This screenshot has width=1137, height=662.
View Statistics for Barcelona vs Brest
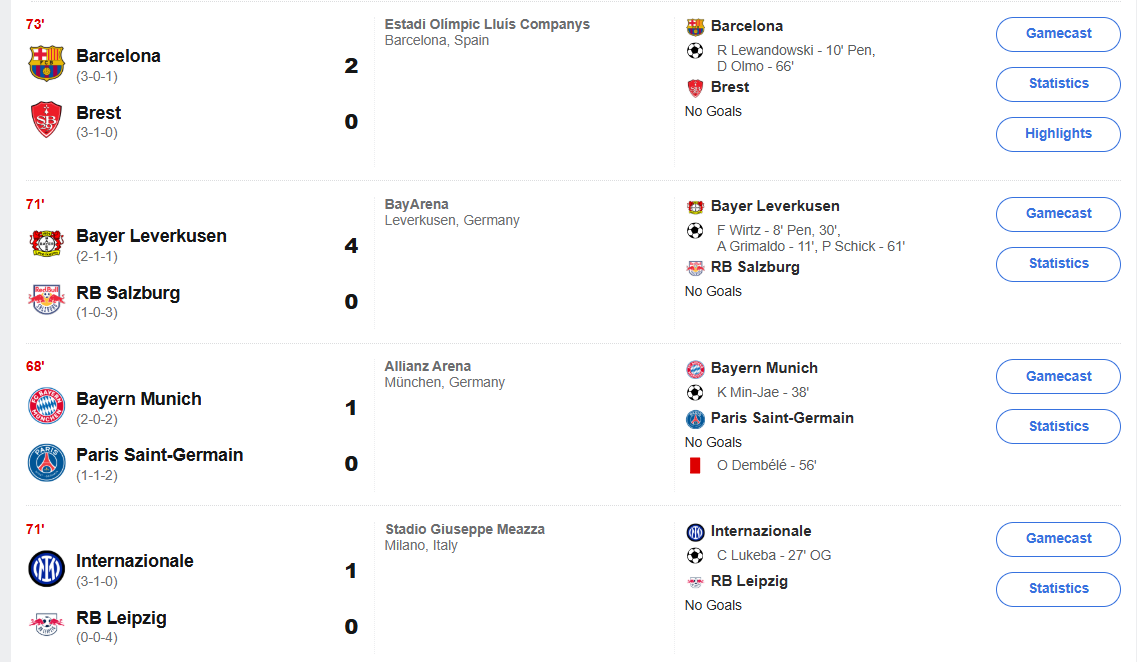click(x=1058, y=84)
